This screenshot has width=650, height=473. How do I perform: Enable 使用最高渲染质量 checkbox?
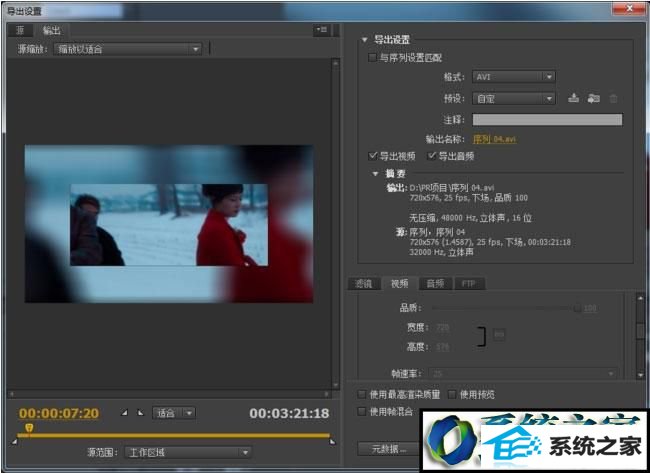[x=362, y=394]
